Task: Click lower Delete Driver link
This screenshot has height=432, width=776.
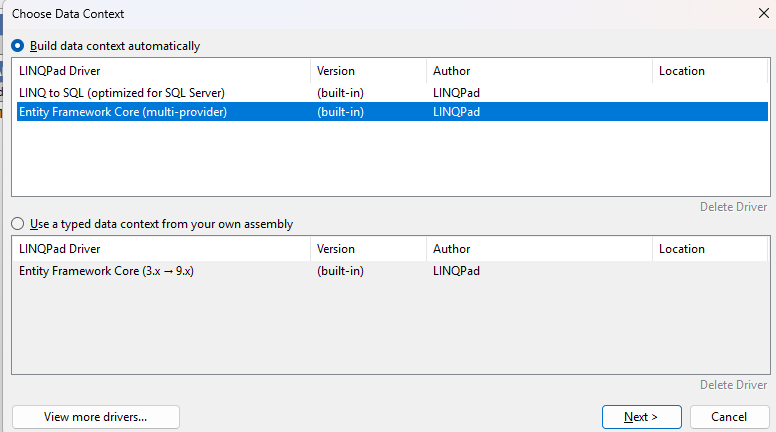Action: click(x=733, y=385)
